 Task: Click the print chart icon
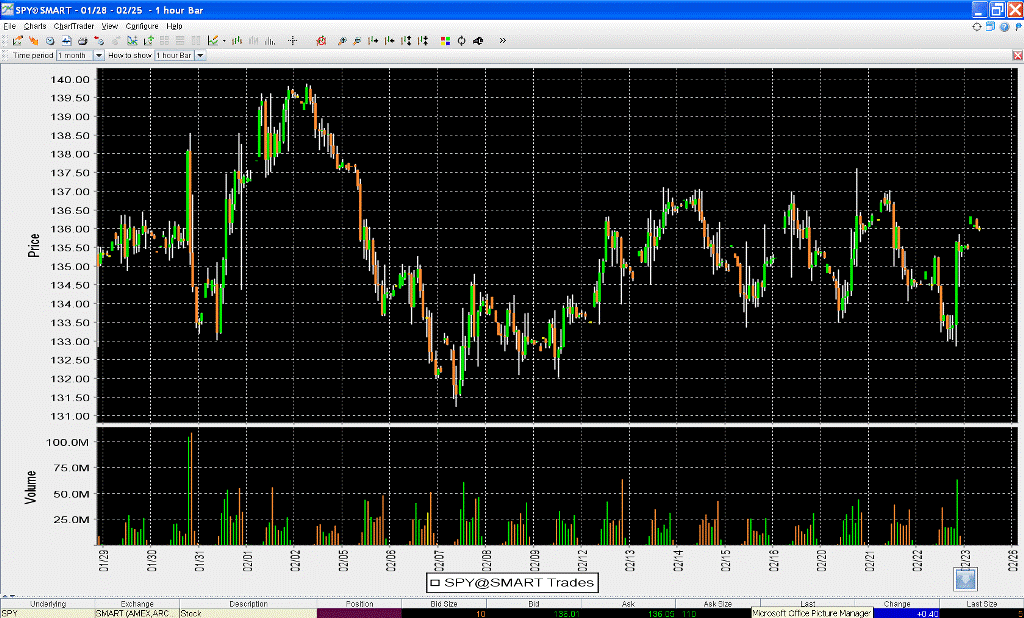click(x=82, y=41)
